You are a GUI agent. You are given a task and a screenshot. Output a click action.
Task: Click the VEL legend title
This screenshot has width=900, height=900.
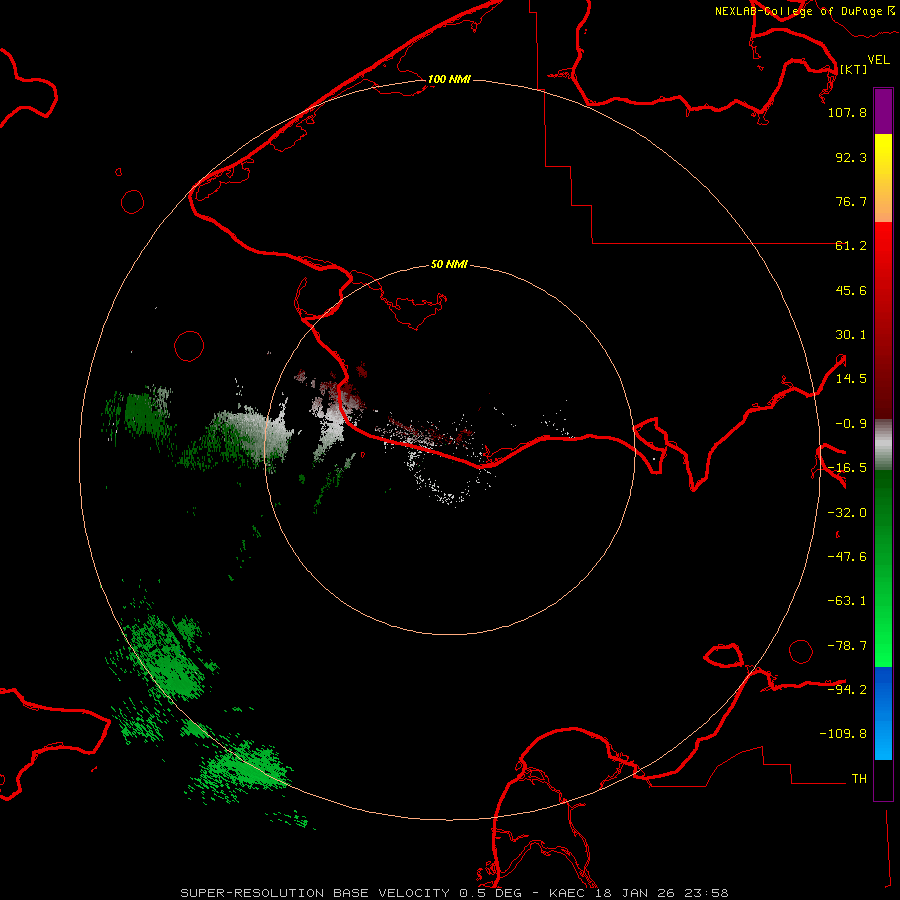[878, 60]
